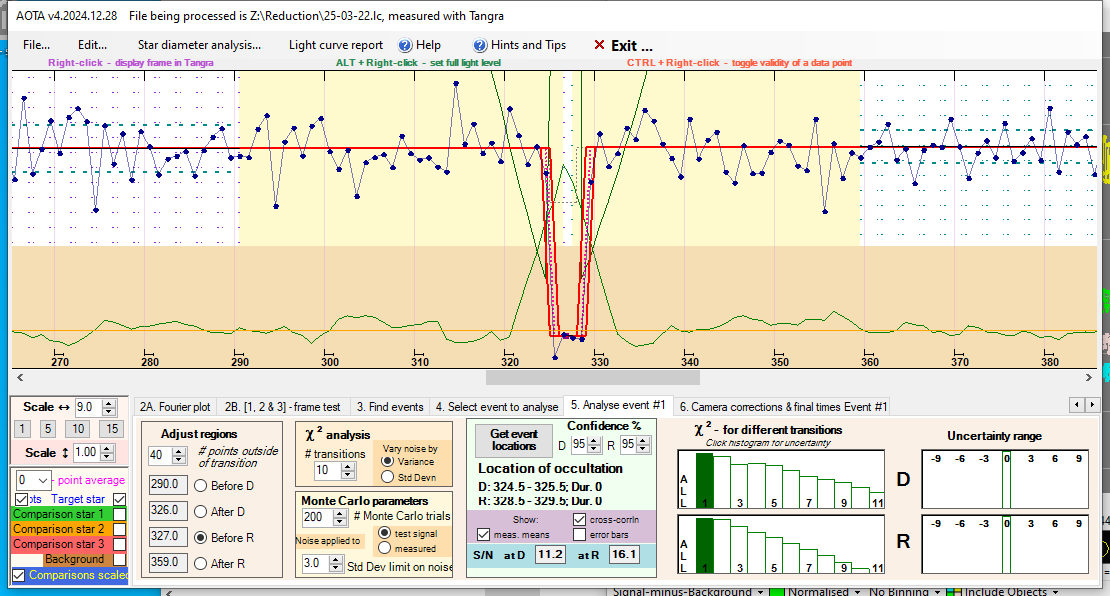
Task: Apply noise to test signal
Action: (x=384, y=533)
